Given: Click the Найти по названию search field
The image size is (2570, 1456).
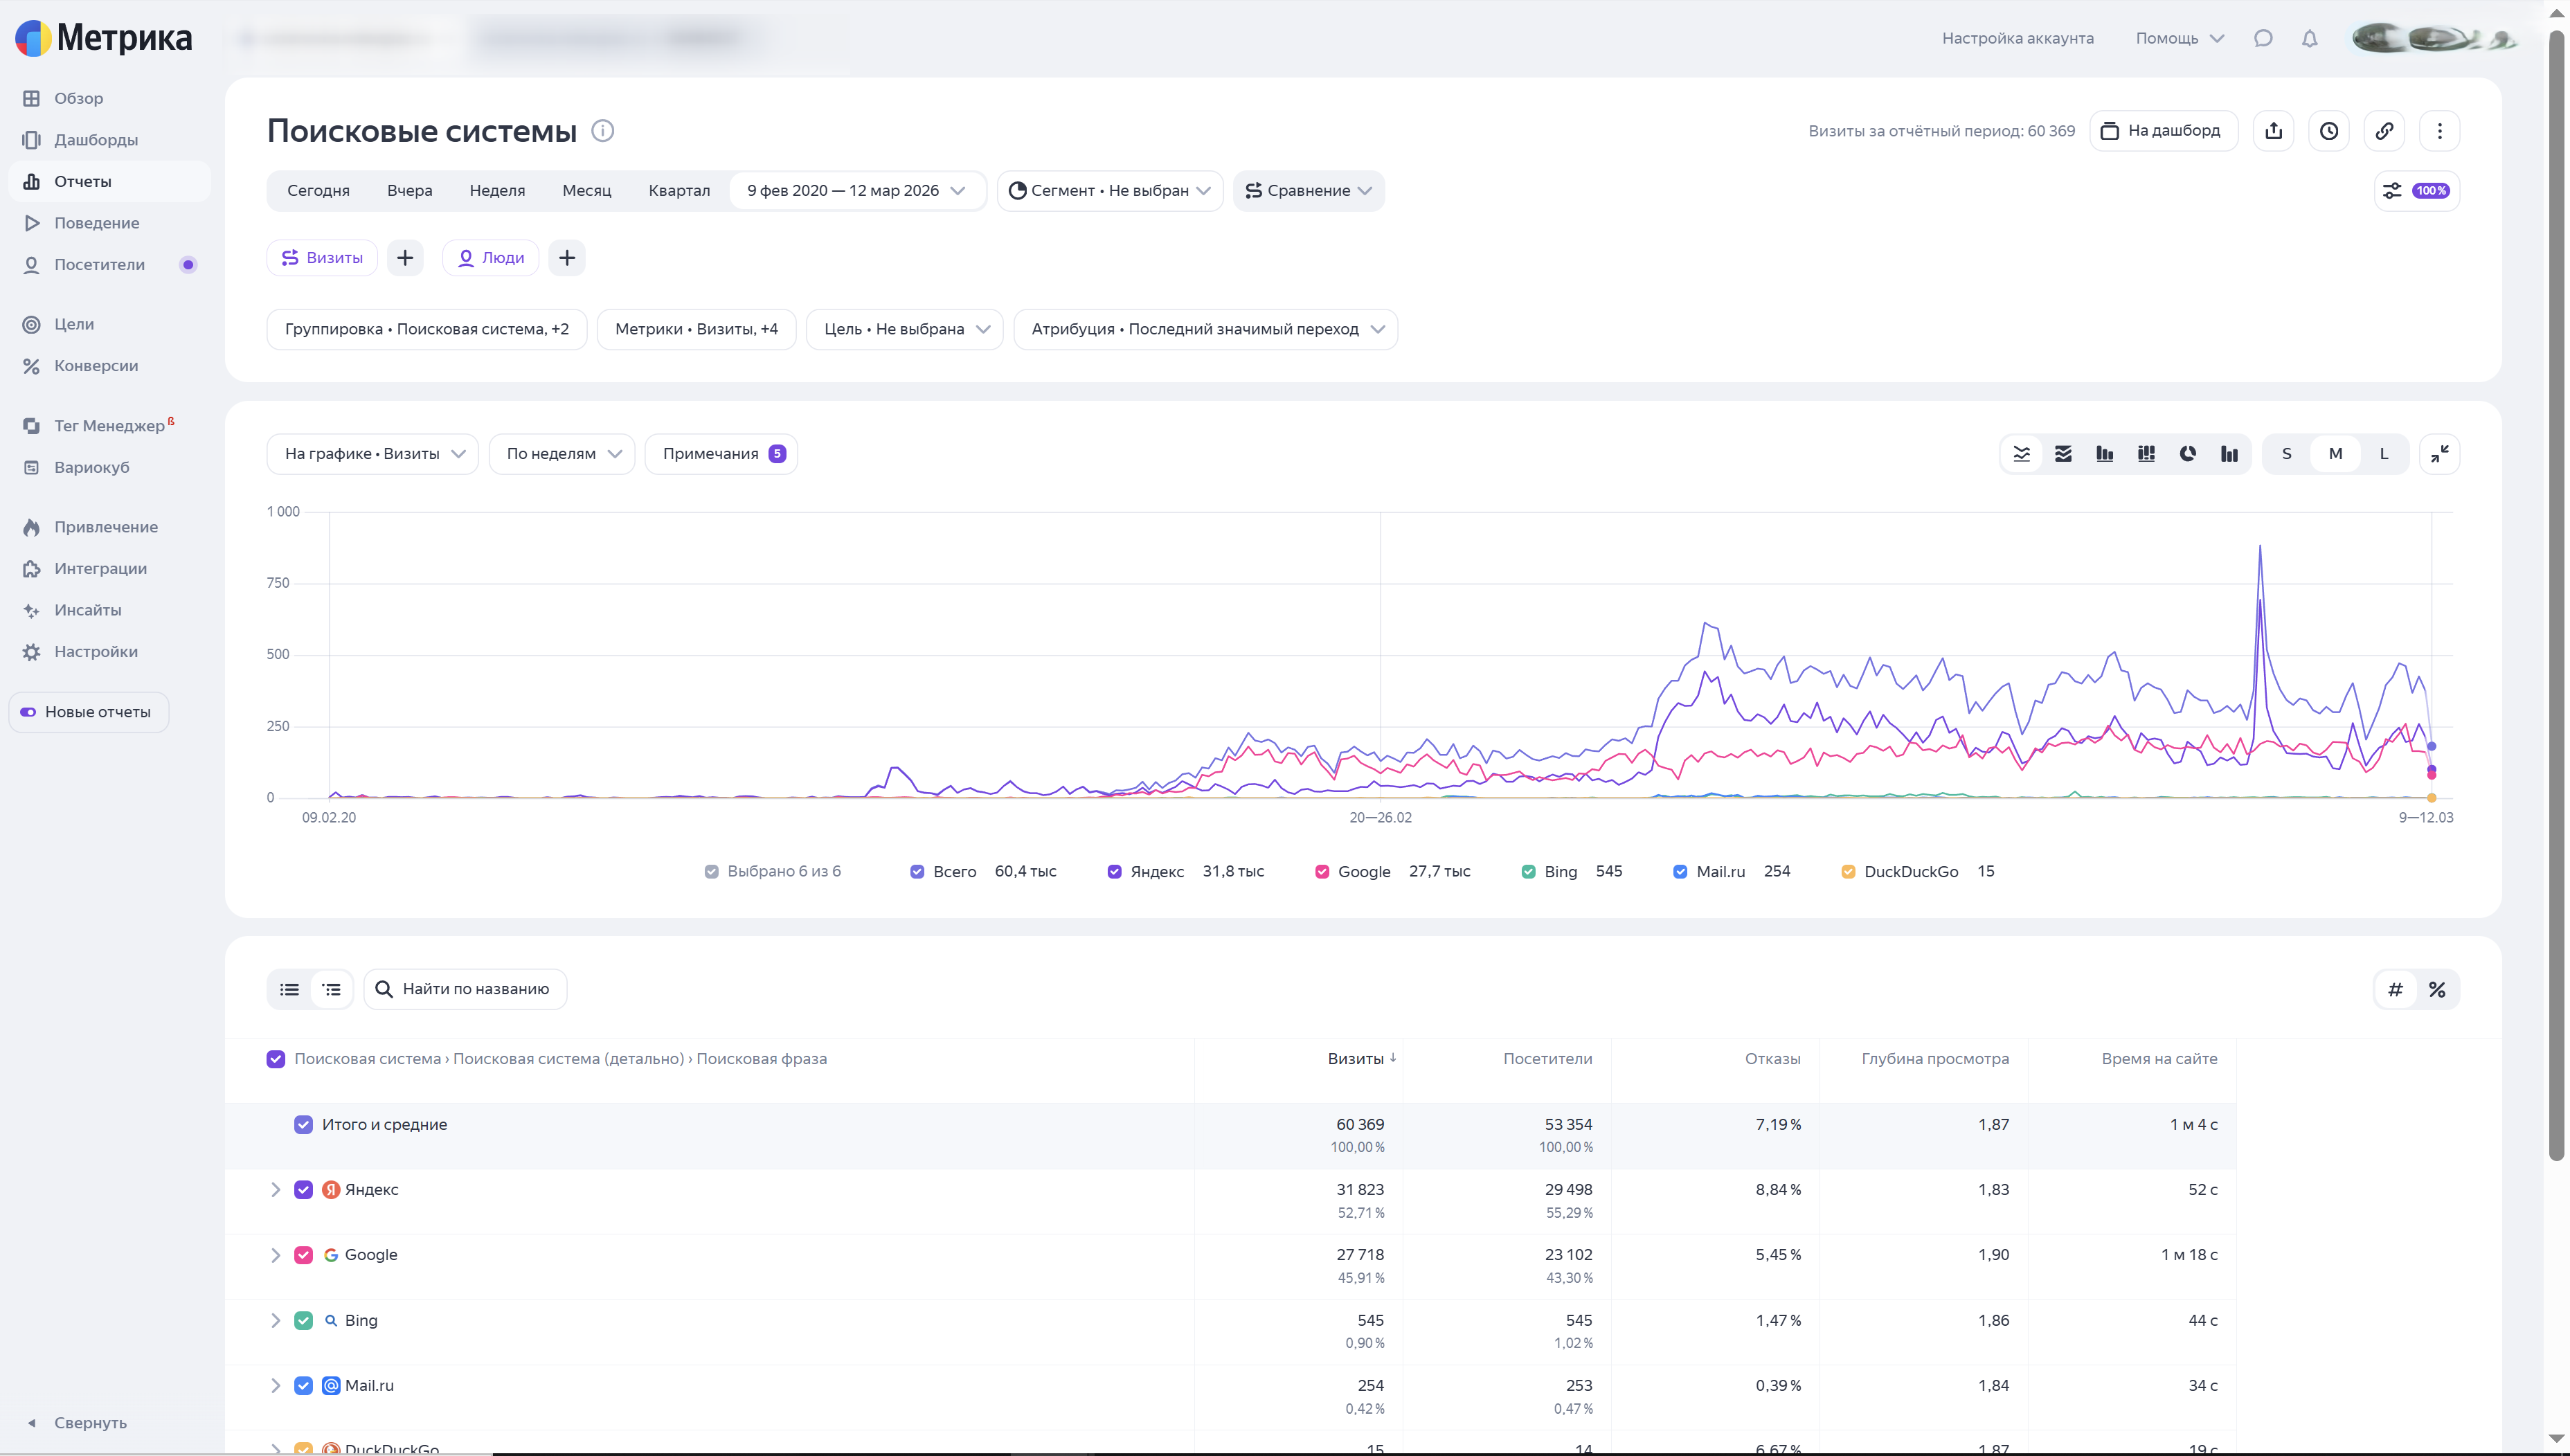Looking at the screenshot, I should point(466,989).
